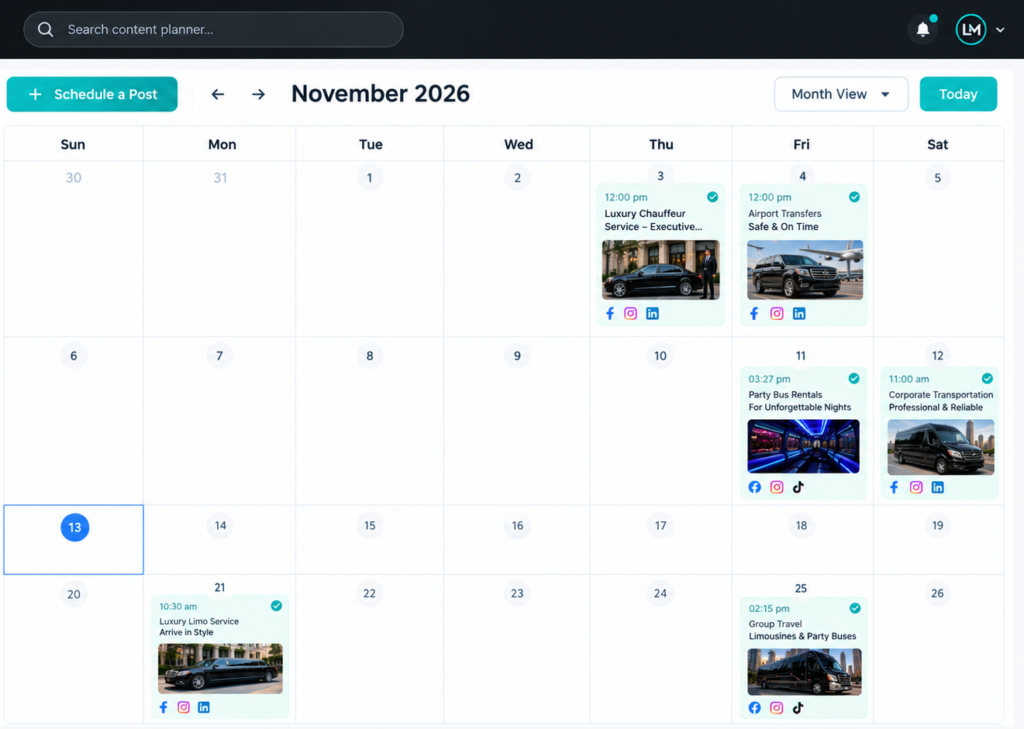Click Facebook icon on Party Bus Rentals post

point(754,487)
